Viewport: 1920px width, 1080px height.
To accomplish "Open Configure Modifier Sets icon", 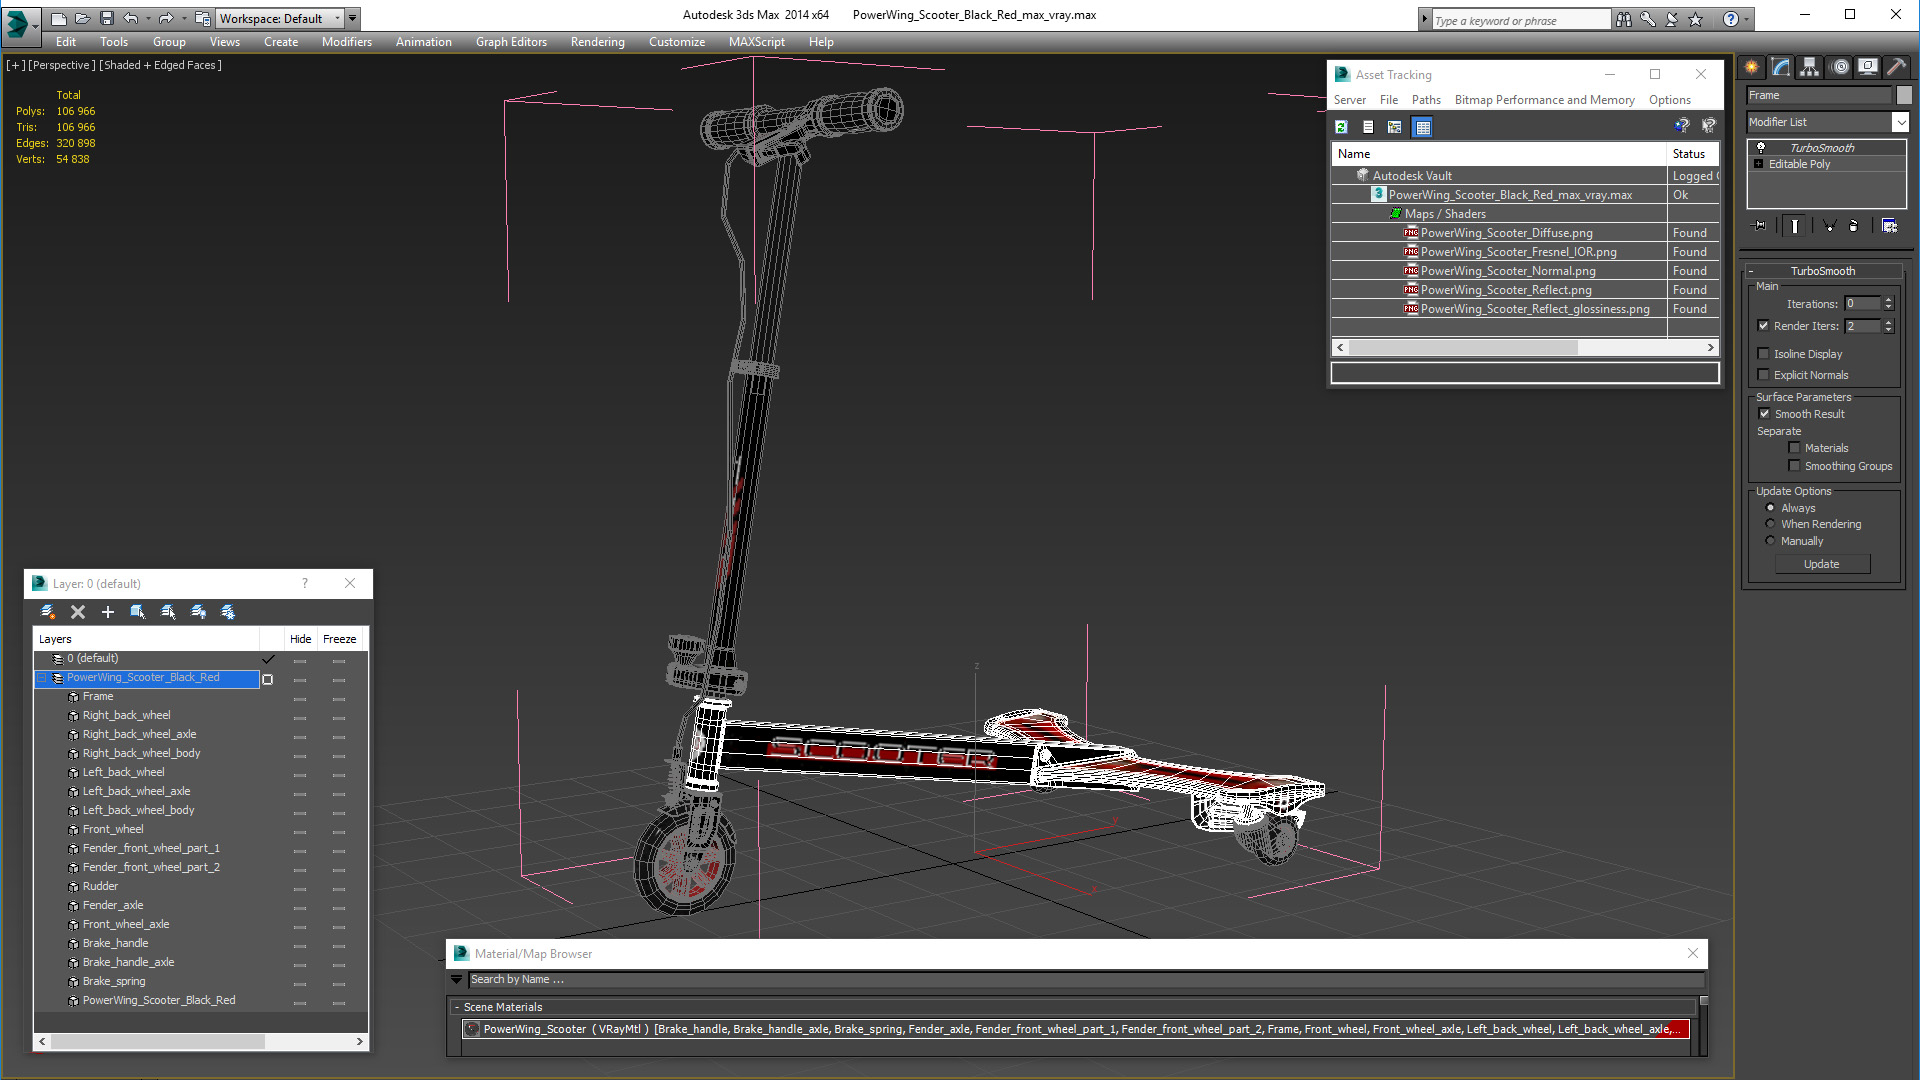I will tap(1889, 226).
